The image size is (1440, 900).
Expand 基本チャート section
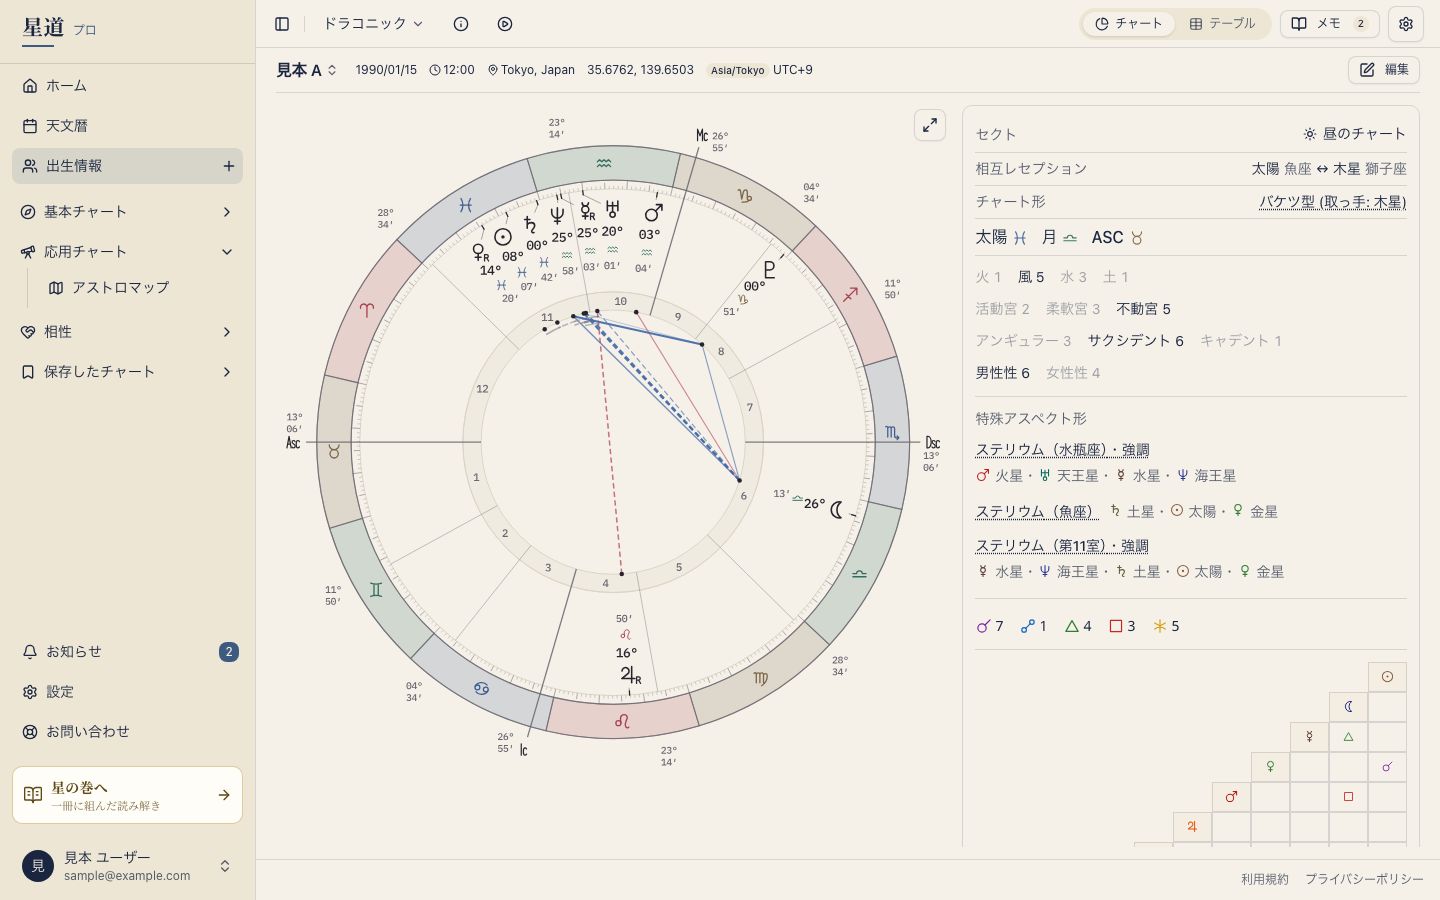coord(127,212)
